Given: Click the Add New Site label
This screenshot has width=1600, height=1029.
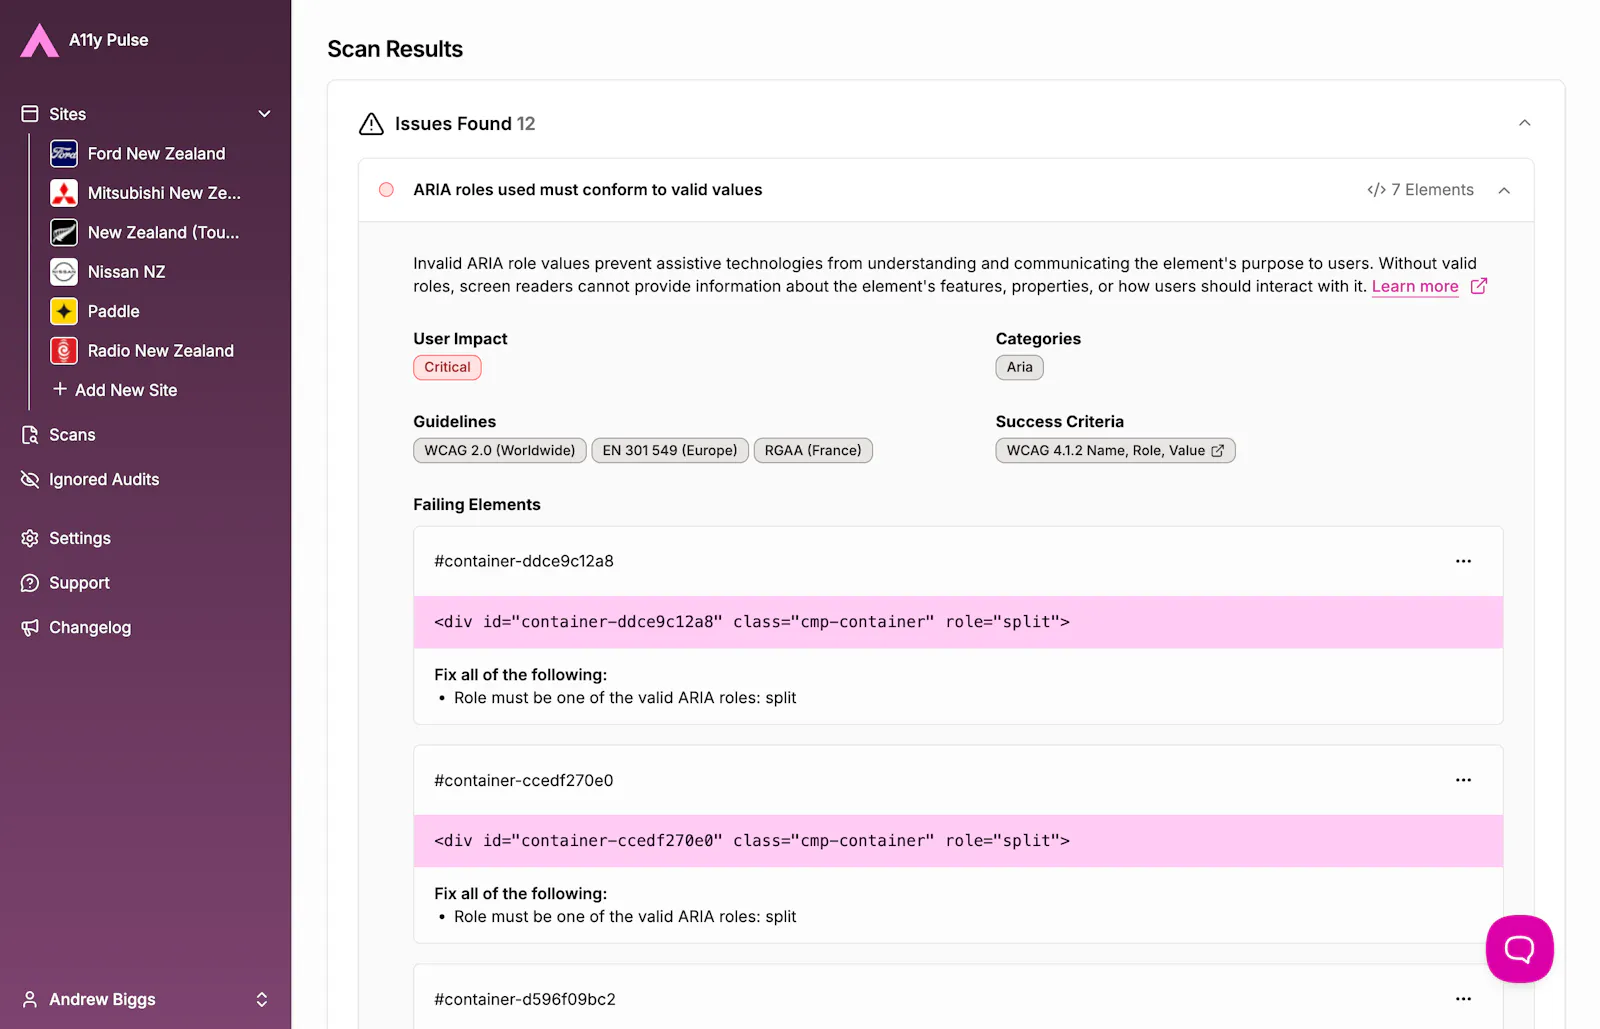Looking at the screenshot, I should (x=126, y=390).
